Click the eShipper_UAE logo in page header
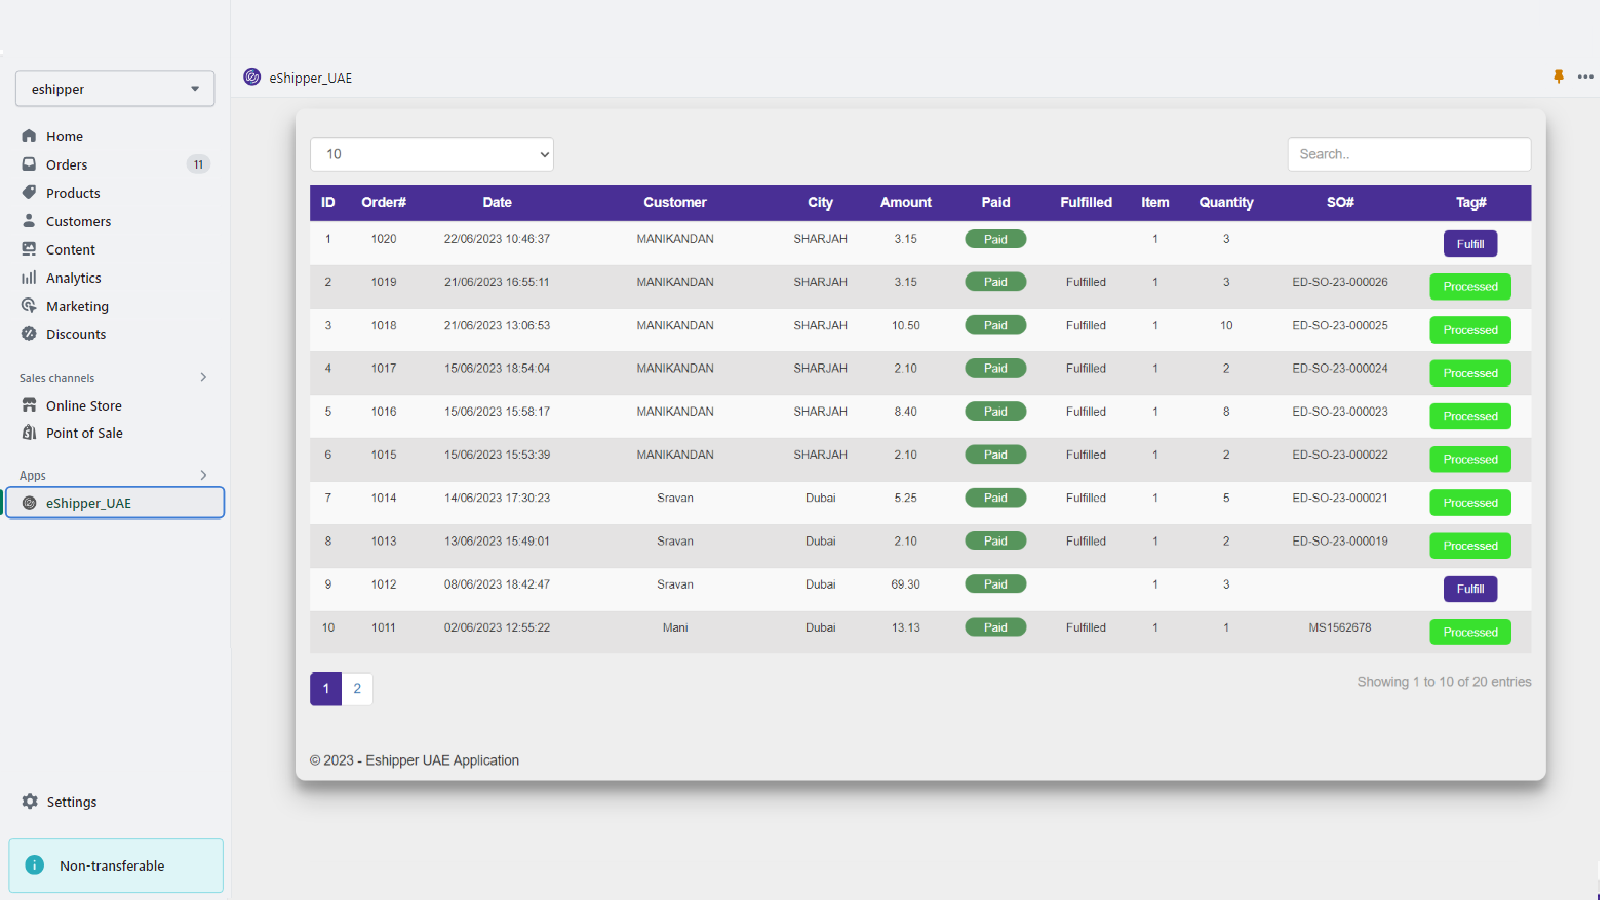The height and width of the screenshot is (900, 1600). point(252,77)
